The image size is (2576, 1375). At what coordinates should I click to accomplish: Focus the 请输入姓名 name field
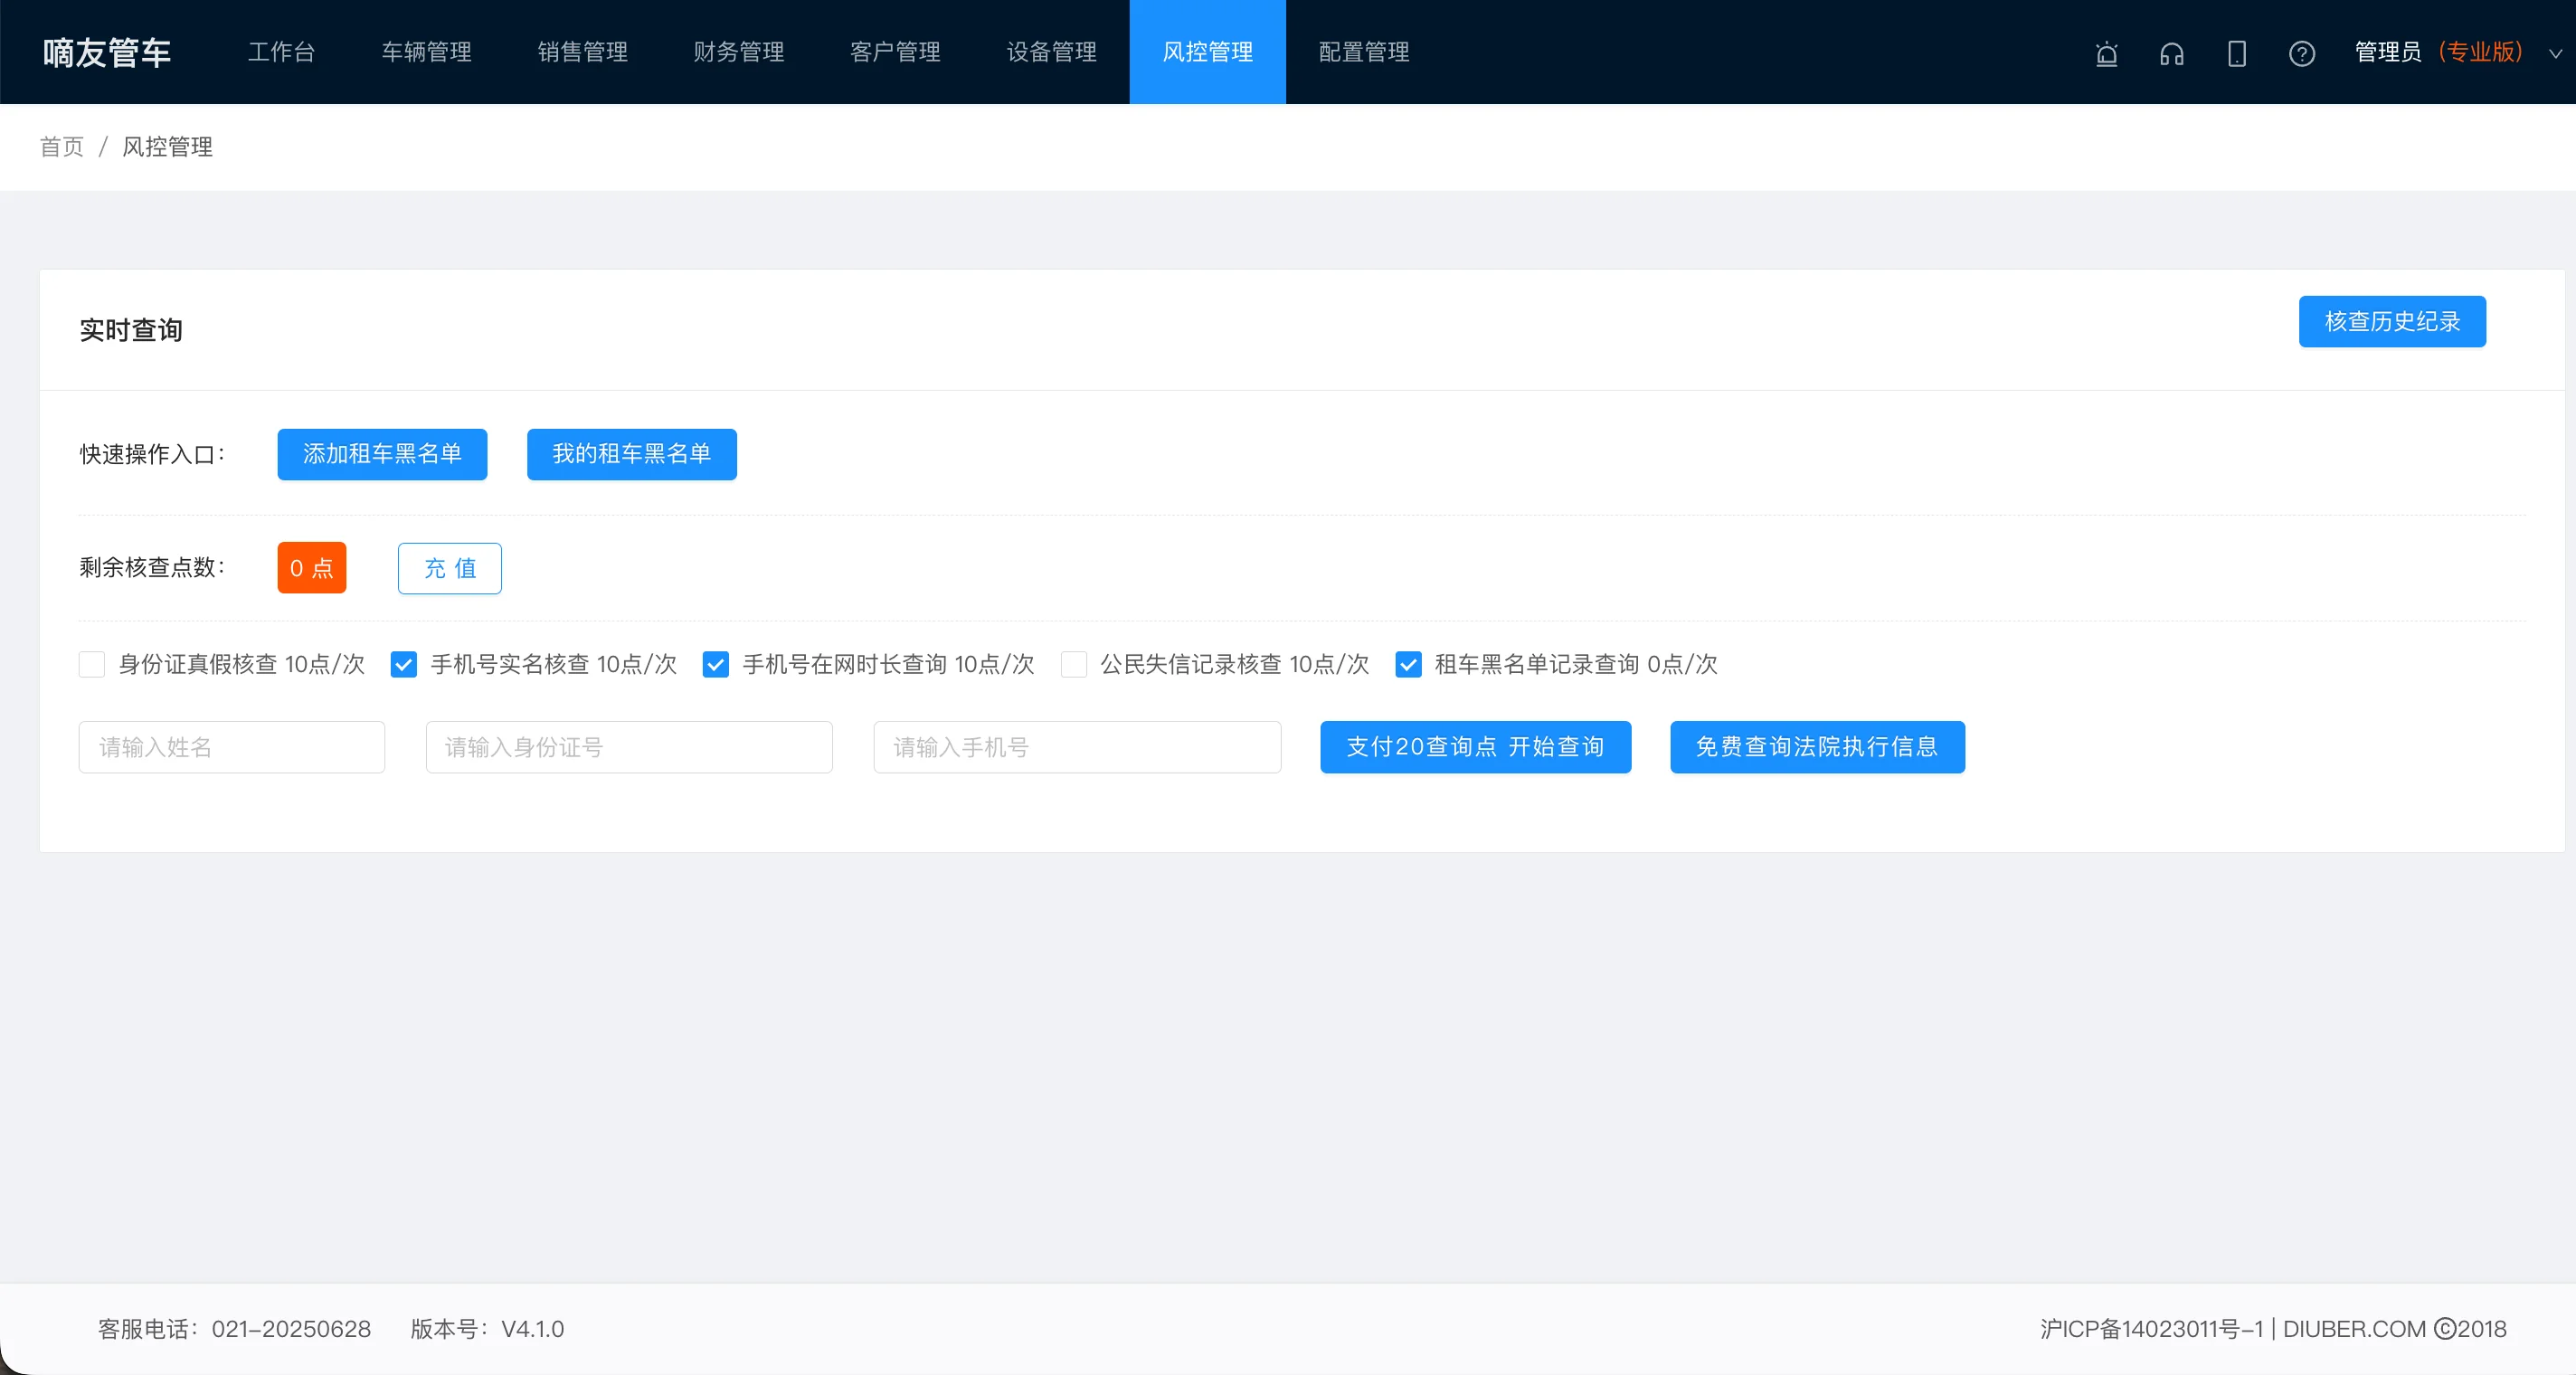pyautogui.click(x=232, y=747)
